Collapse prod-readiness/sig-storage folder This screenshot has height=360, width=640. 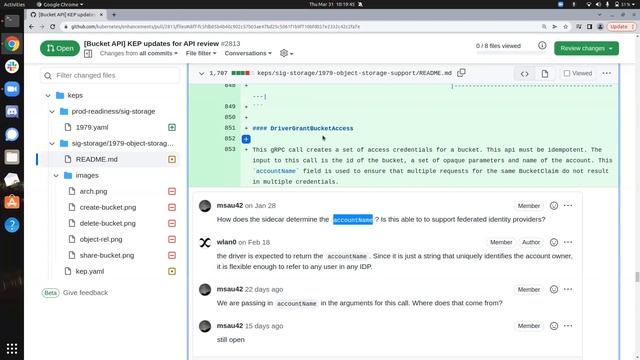(52, 111)
